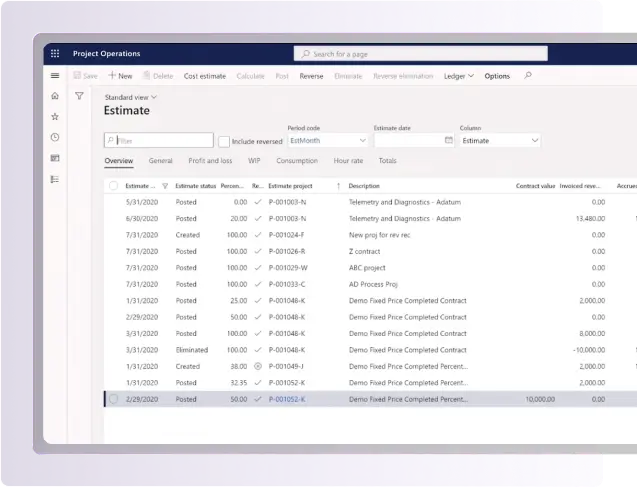
Task: Enable the Include reversed checkbox
Action: point(224,141)
